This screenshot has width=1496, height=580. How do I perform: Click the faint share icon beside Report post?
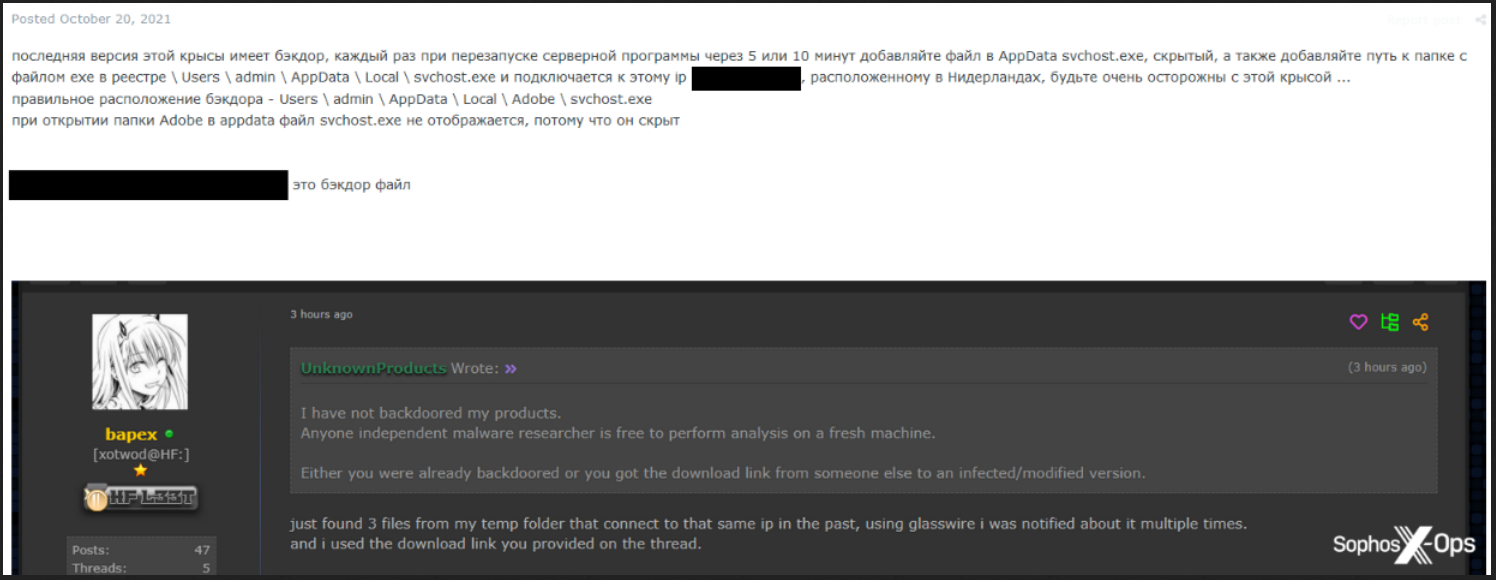click(1480, 19)
